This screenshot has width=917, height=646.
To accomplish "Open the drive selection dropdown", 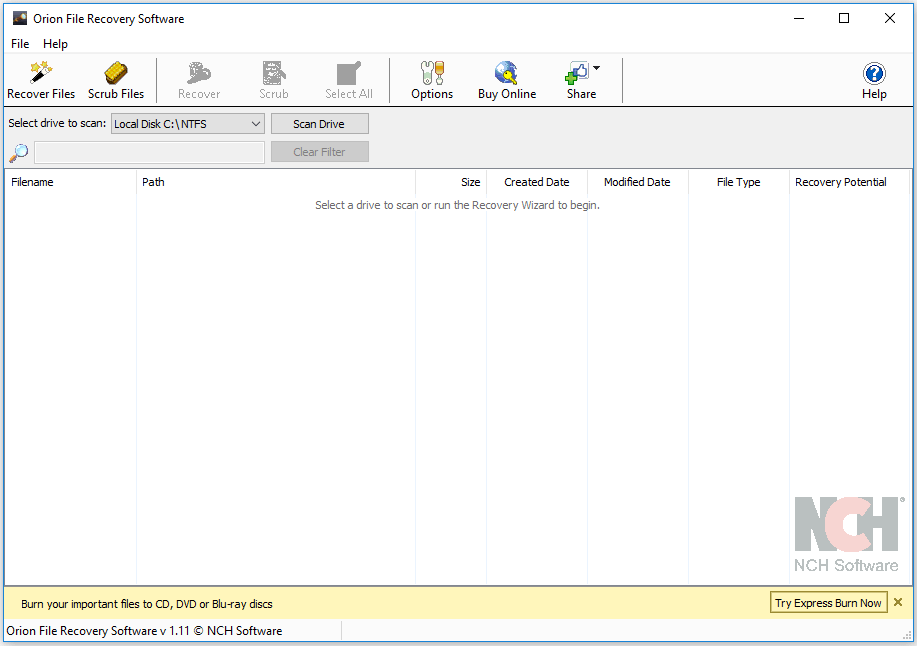I will click(256, 124).
